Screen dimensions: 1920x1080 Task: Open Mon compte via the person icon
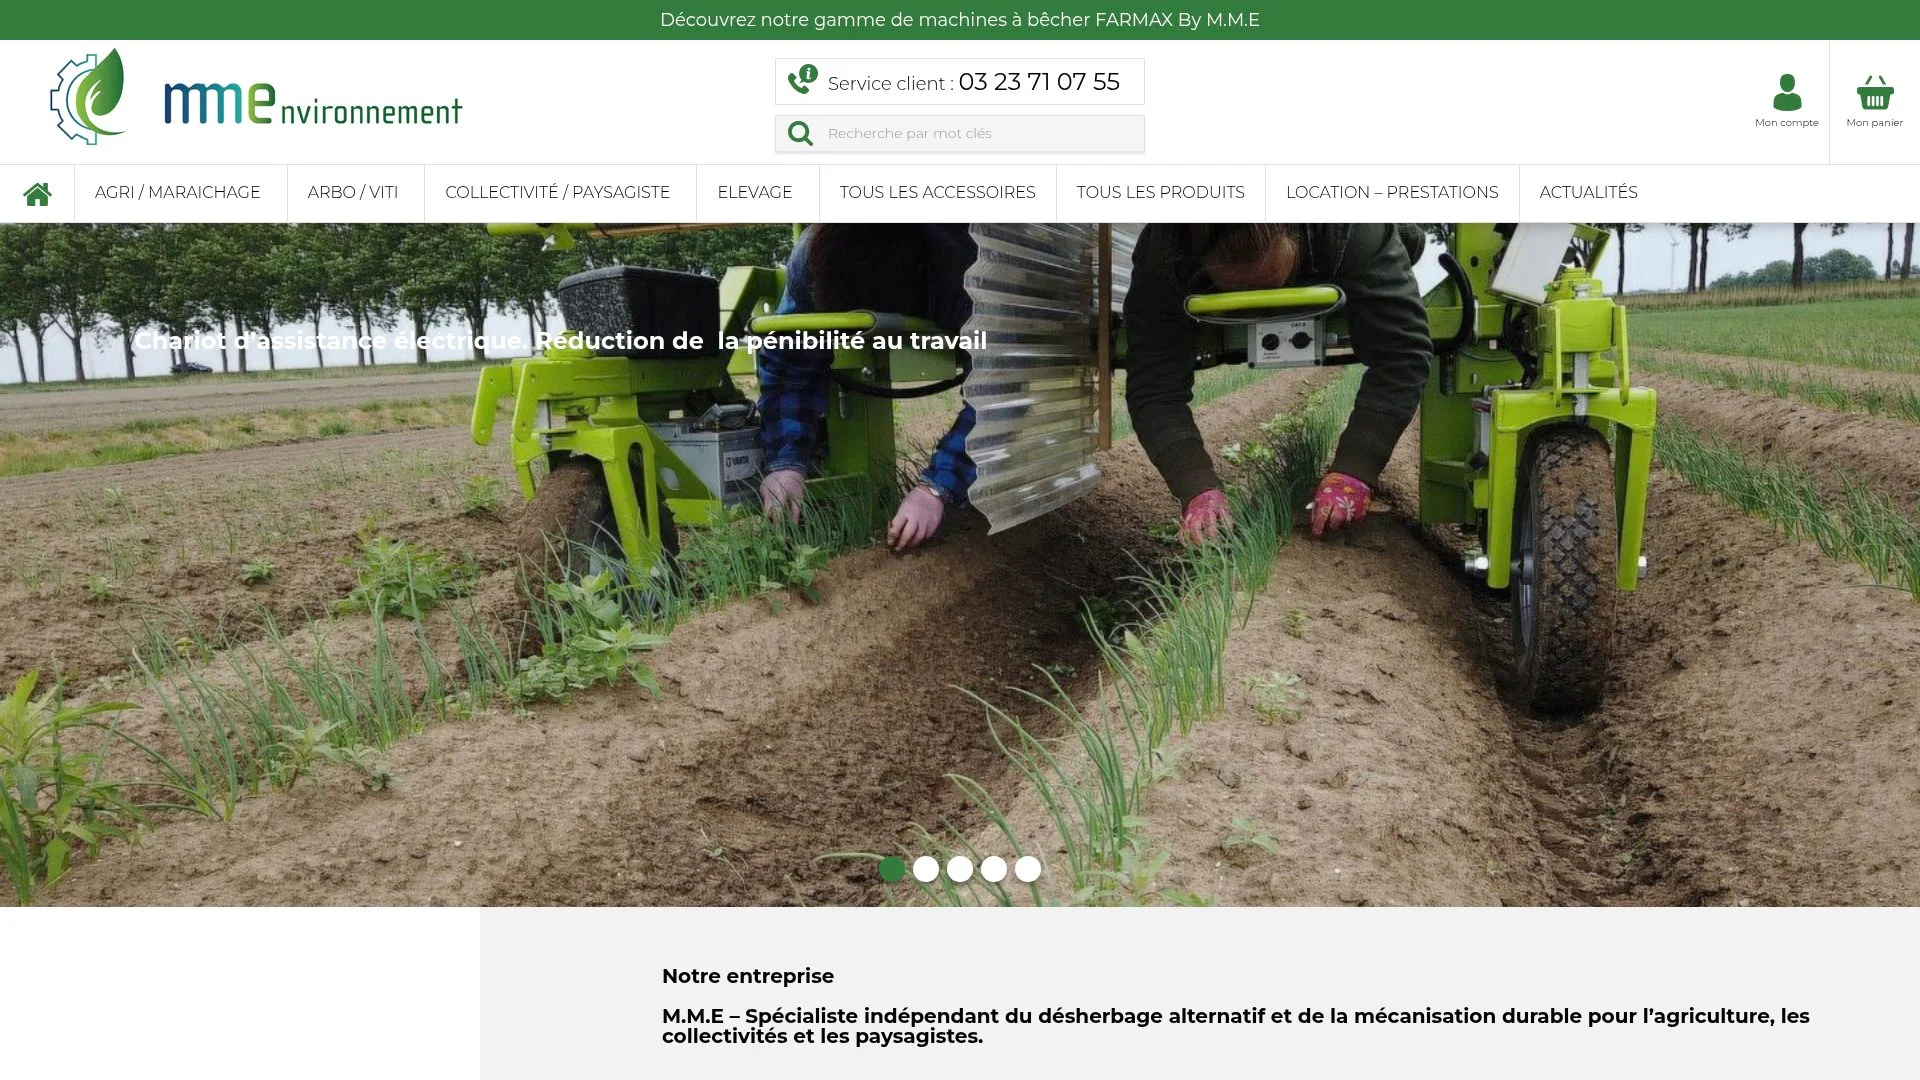coord(1786,95)
